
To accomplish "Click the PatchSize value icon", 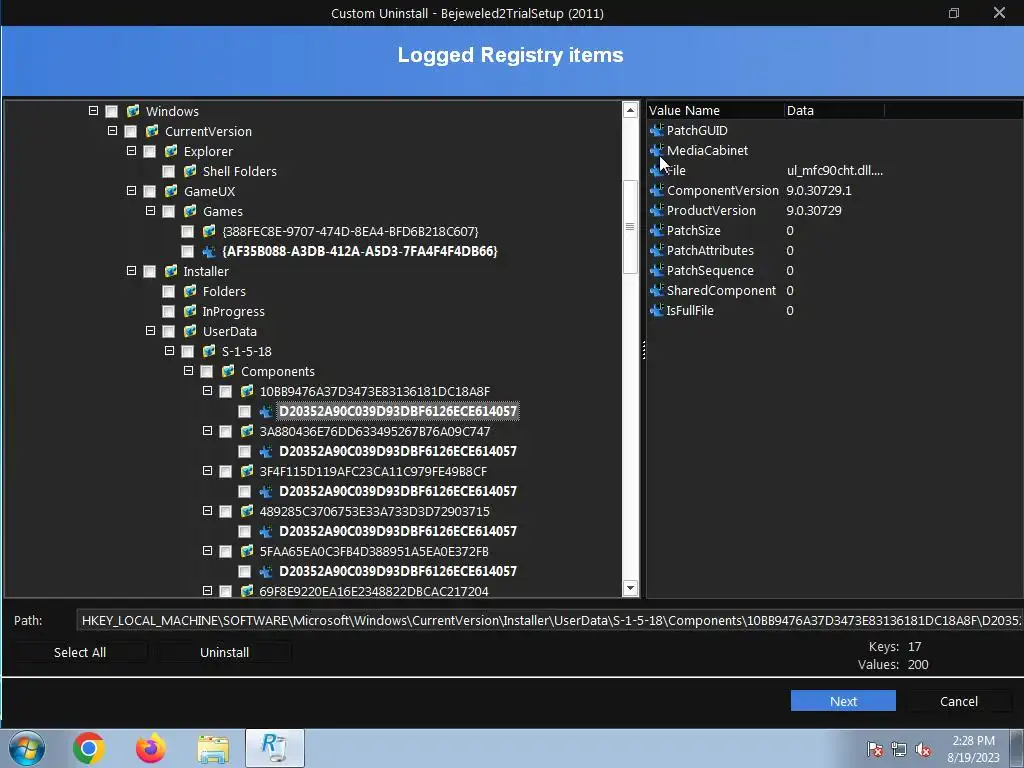I will pyautogui.click(x=657, y=231).
